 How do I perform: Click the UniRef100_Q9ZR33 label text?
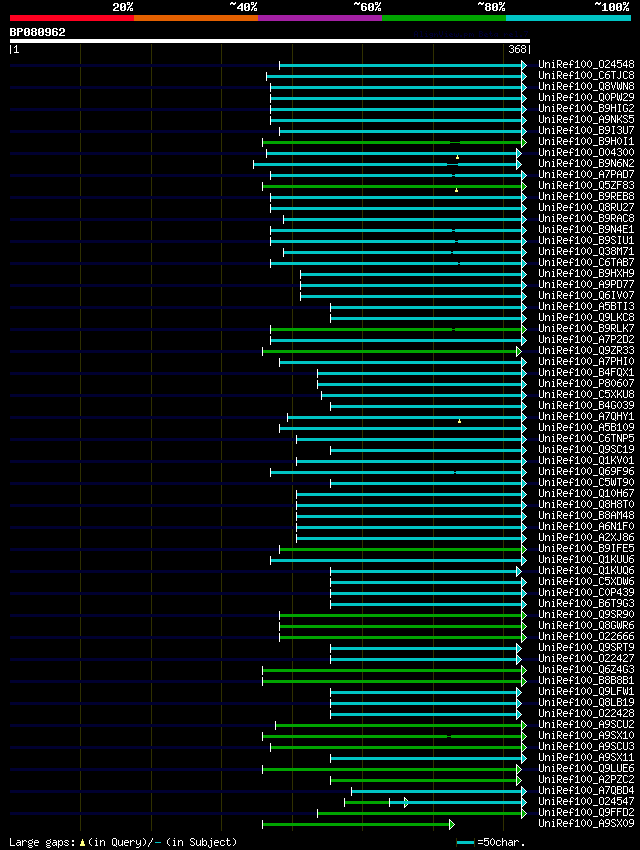click(586, 350)
